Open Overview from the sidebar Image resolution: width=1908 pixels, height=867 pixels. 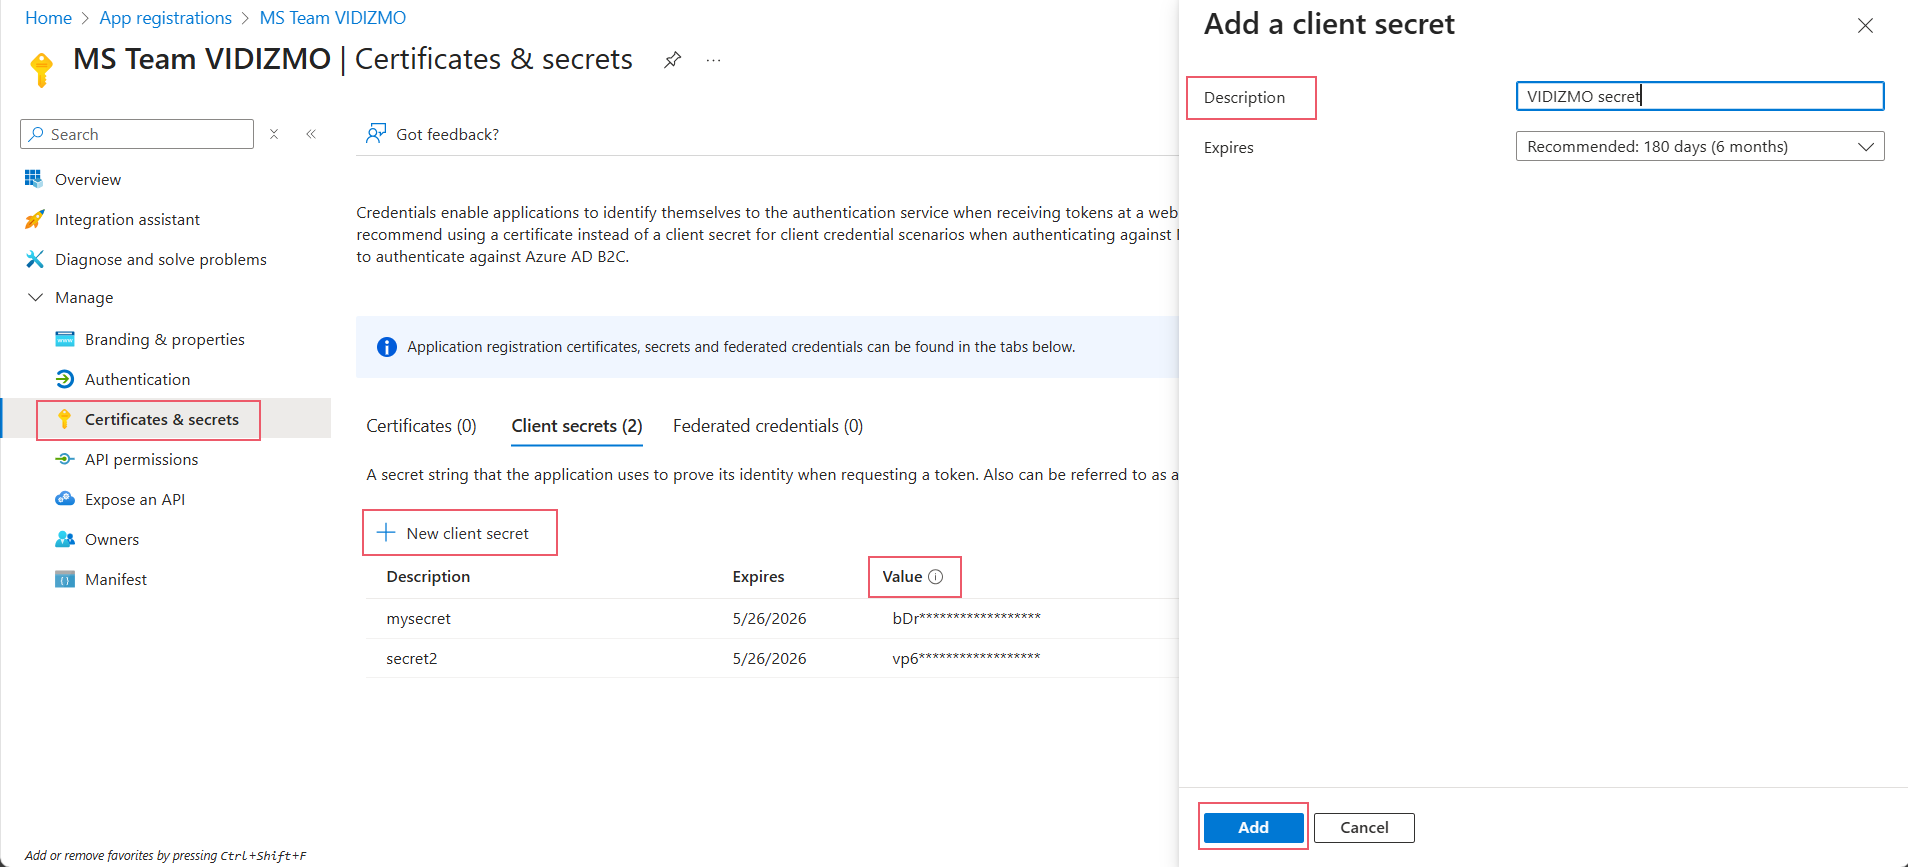88,180
